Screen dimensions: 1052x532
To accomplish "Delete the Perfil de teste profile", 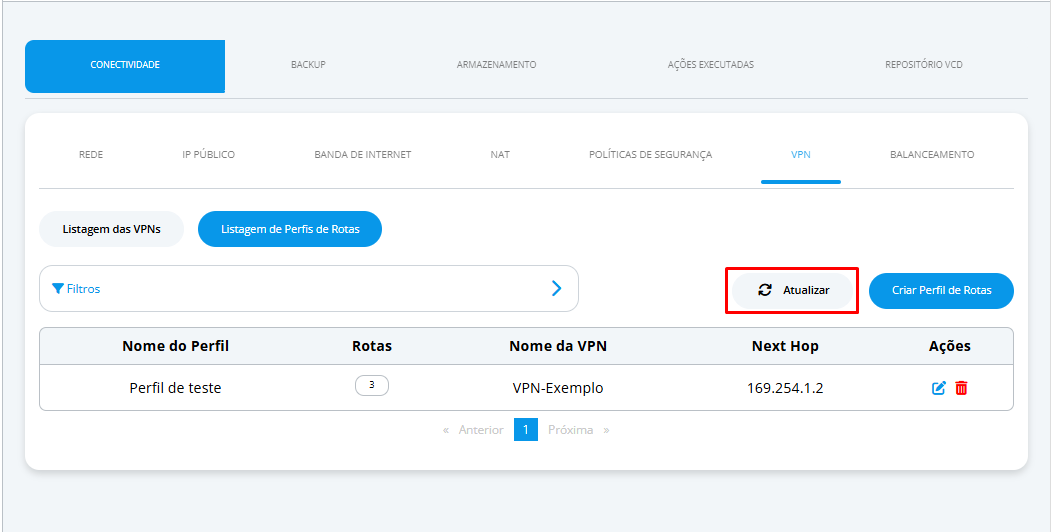I will coord(961,388).
